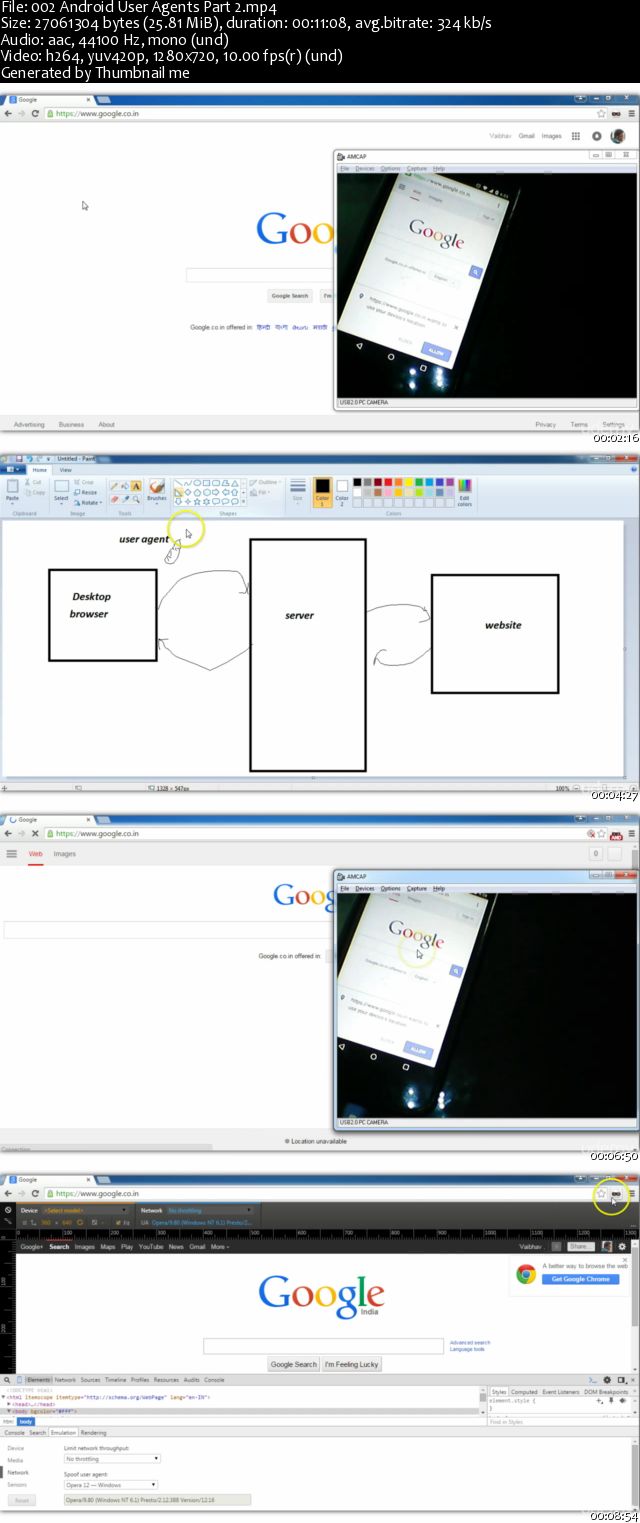The width and height of the screenshot is (640, 1523).
Task: Open Edit colors in Paint
Action: (464, 493)
